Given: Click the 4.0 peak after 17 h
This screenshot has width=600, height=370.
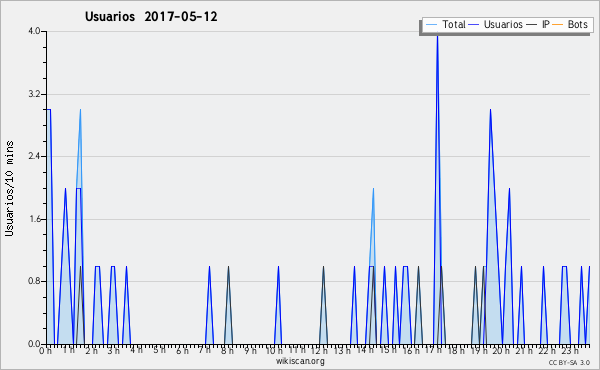Looking at the screenshot, I should [x=437, y=35].
